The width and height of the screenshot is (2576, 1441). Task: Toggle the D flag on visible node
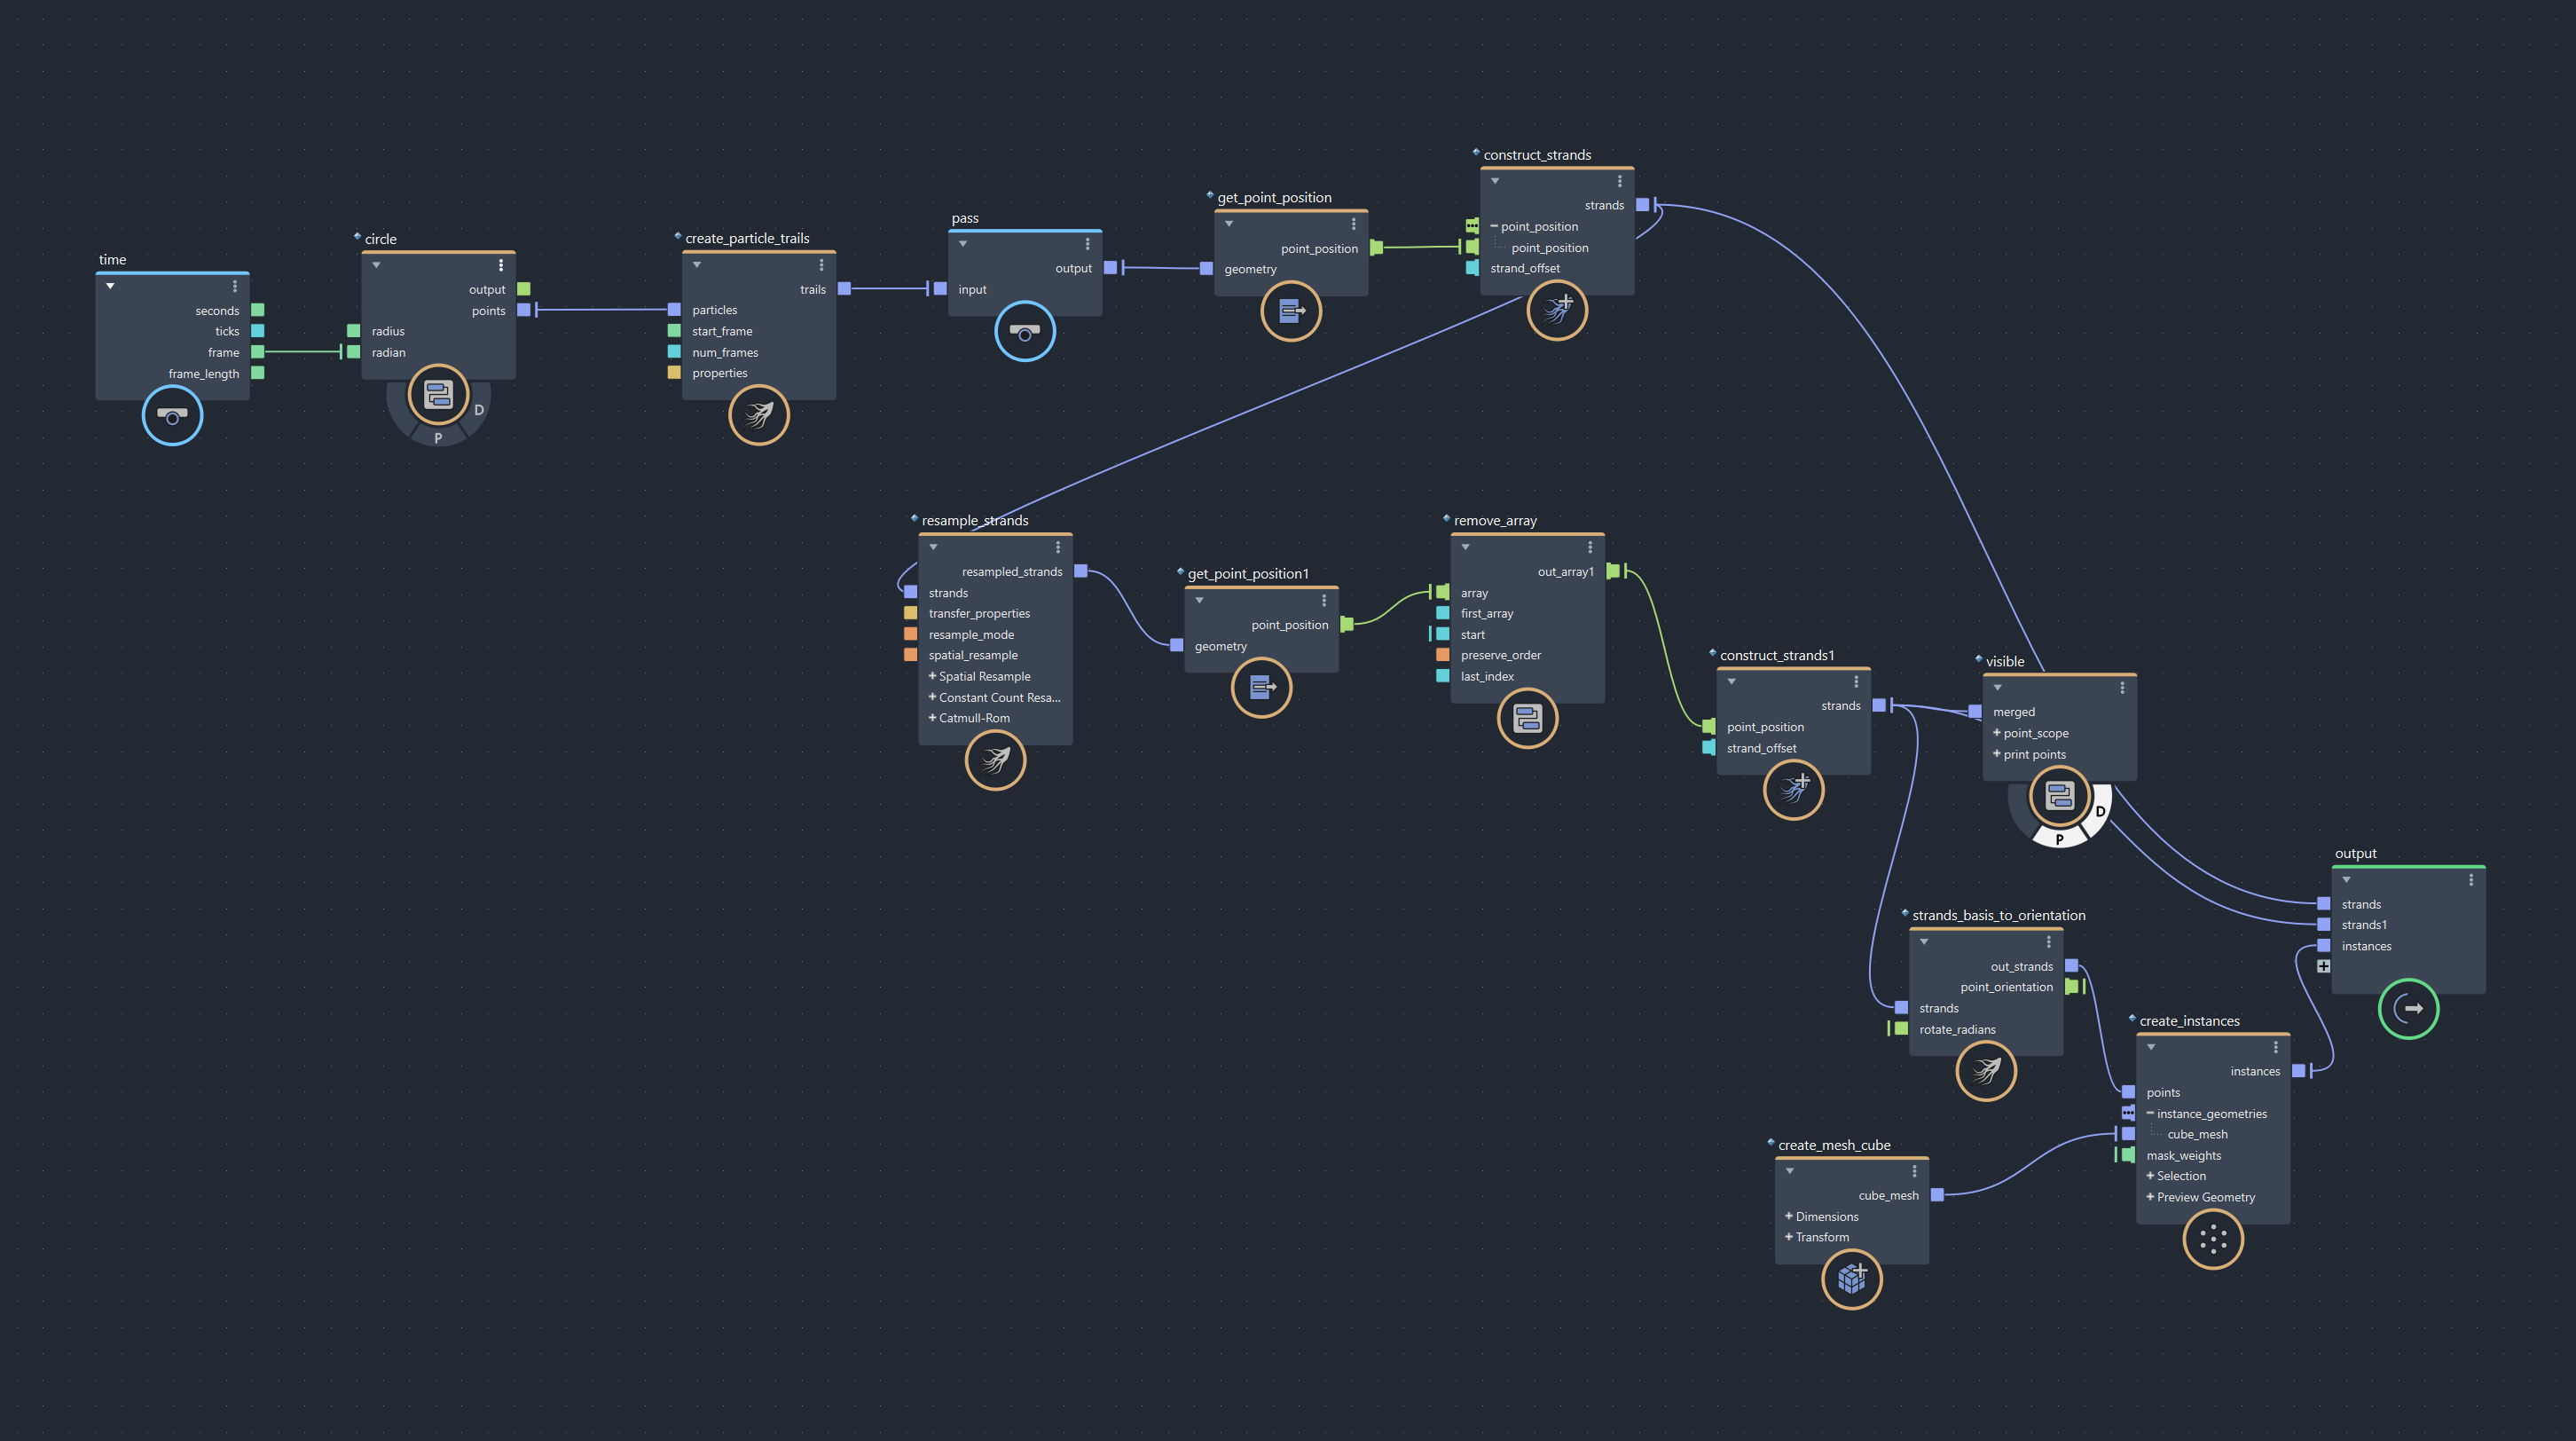(2100, 811)
